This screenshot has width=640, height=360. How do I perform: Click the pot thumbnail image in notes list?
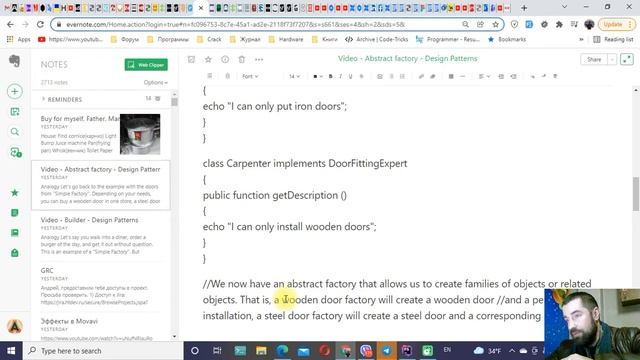(140, 134)
